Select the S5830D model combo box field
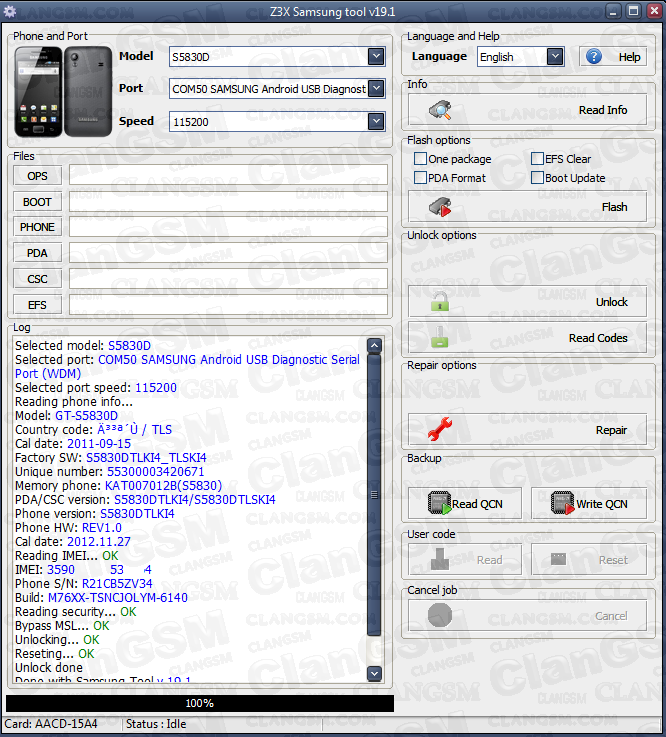The width and height of the screenshot is (666, 737). (x=277, y=57)
